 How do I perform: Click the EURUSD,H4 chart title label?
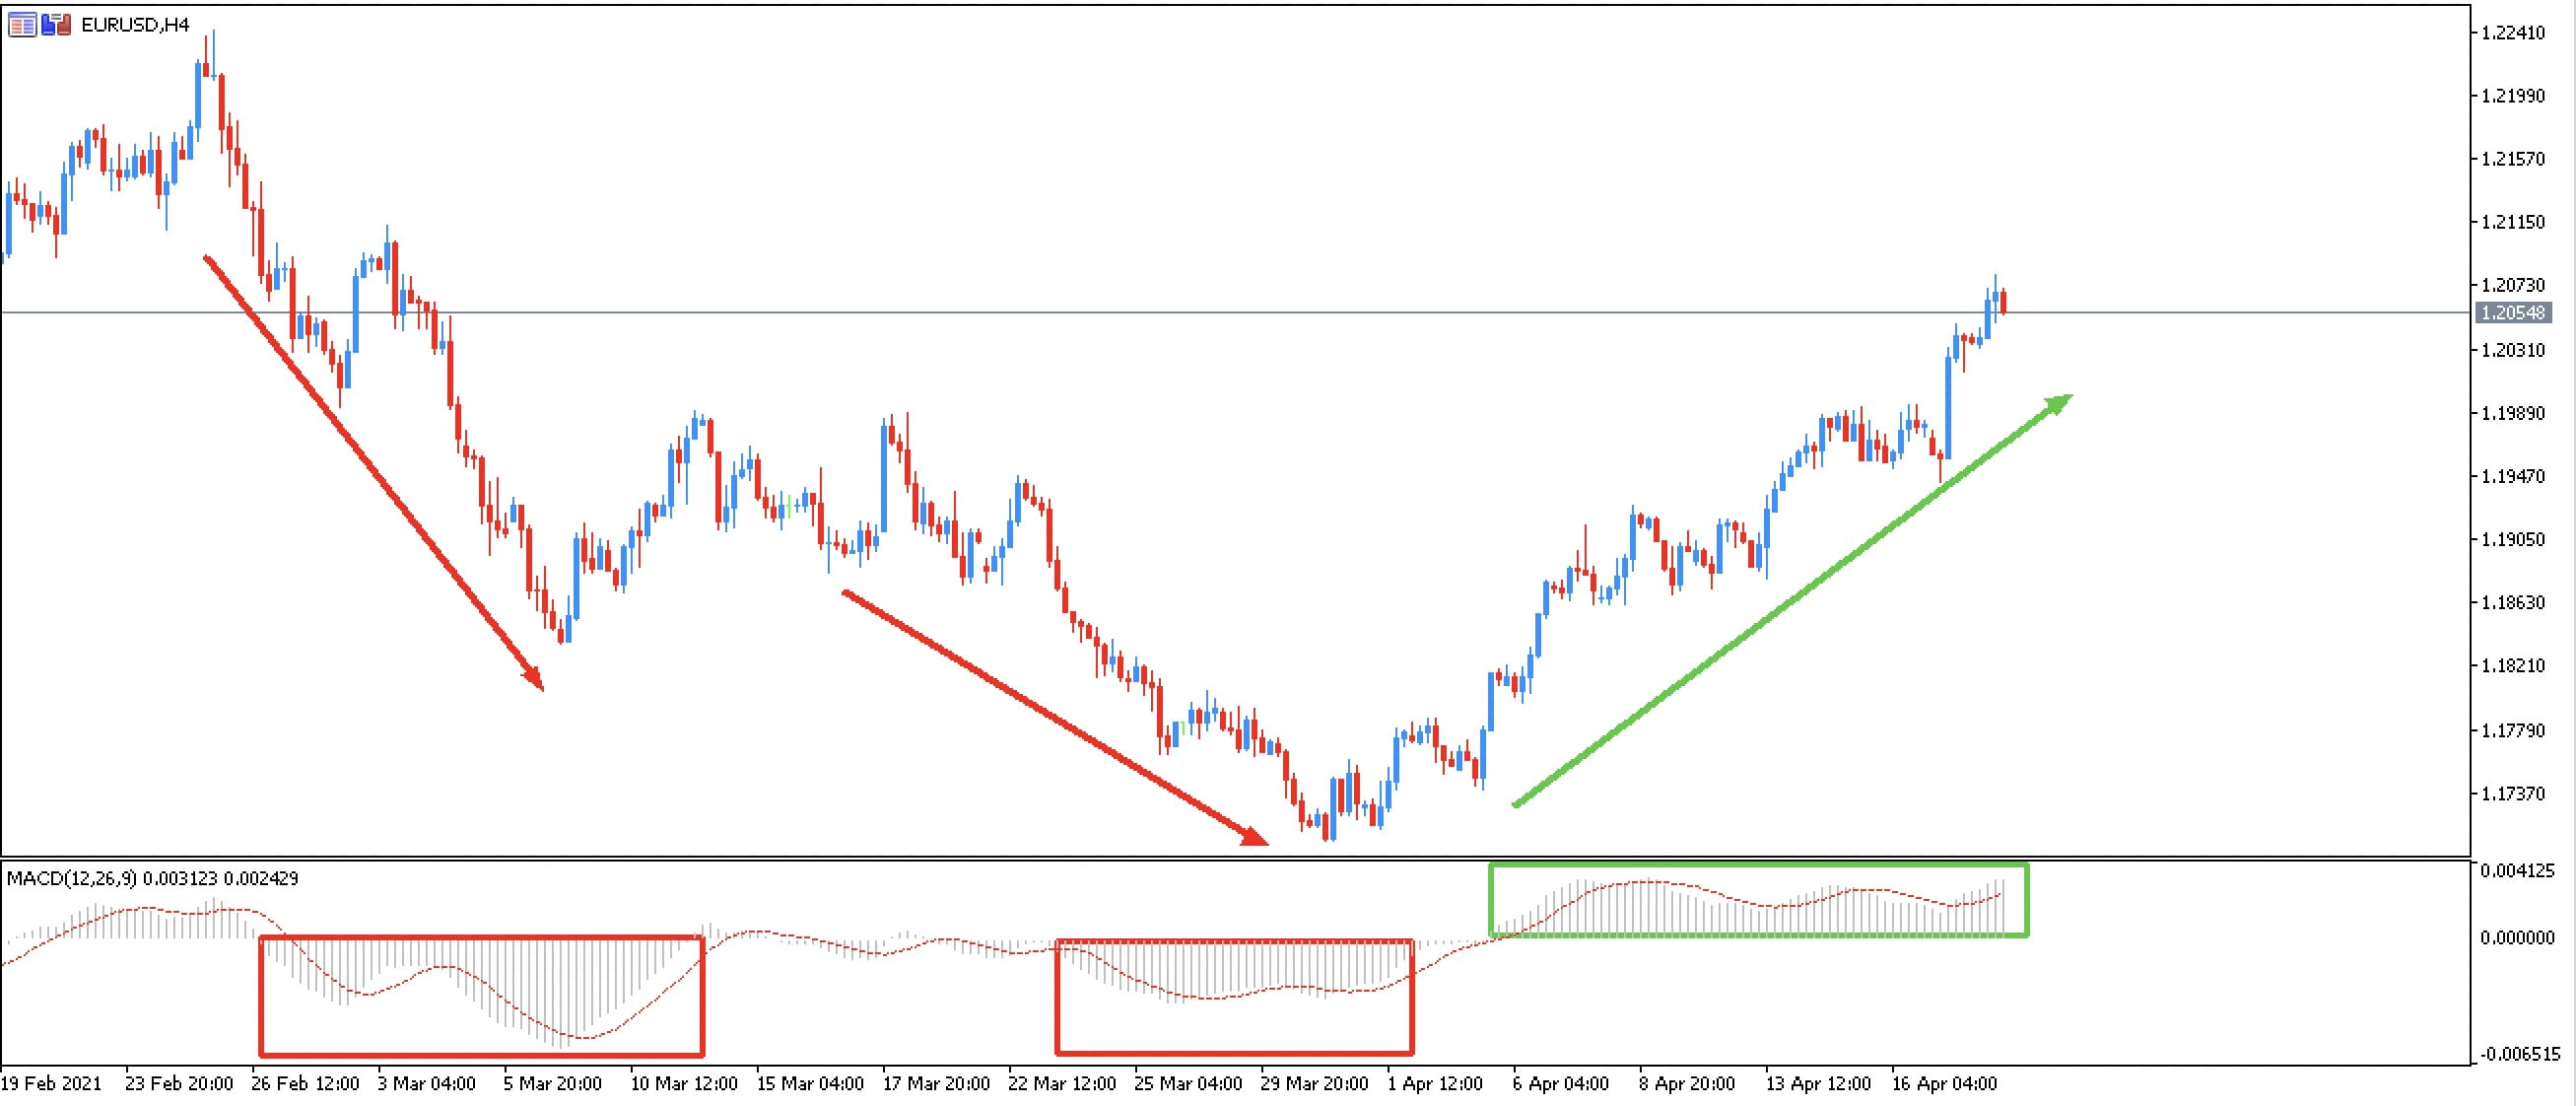[x=135, y=25]
